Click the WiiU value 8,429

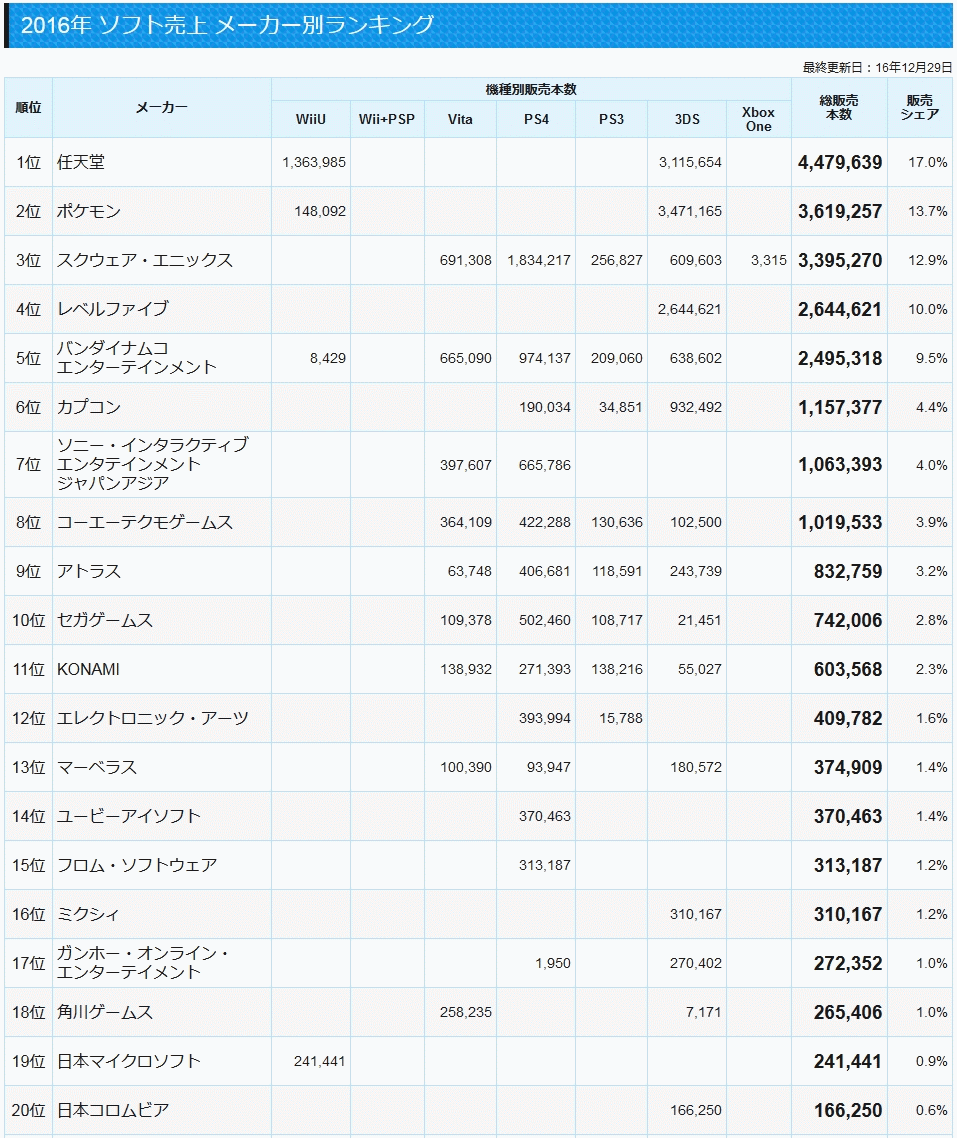pos(328,359)
